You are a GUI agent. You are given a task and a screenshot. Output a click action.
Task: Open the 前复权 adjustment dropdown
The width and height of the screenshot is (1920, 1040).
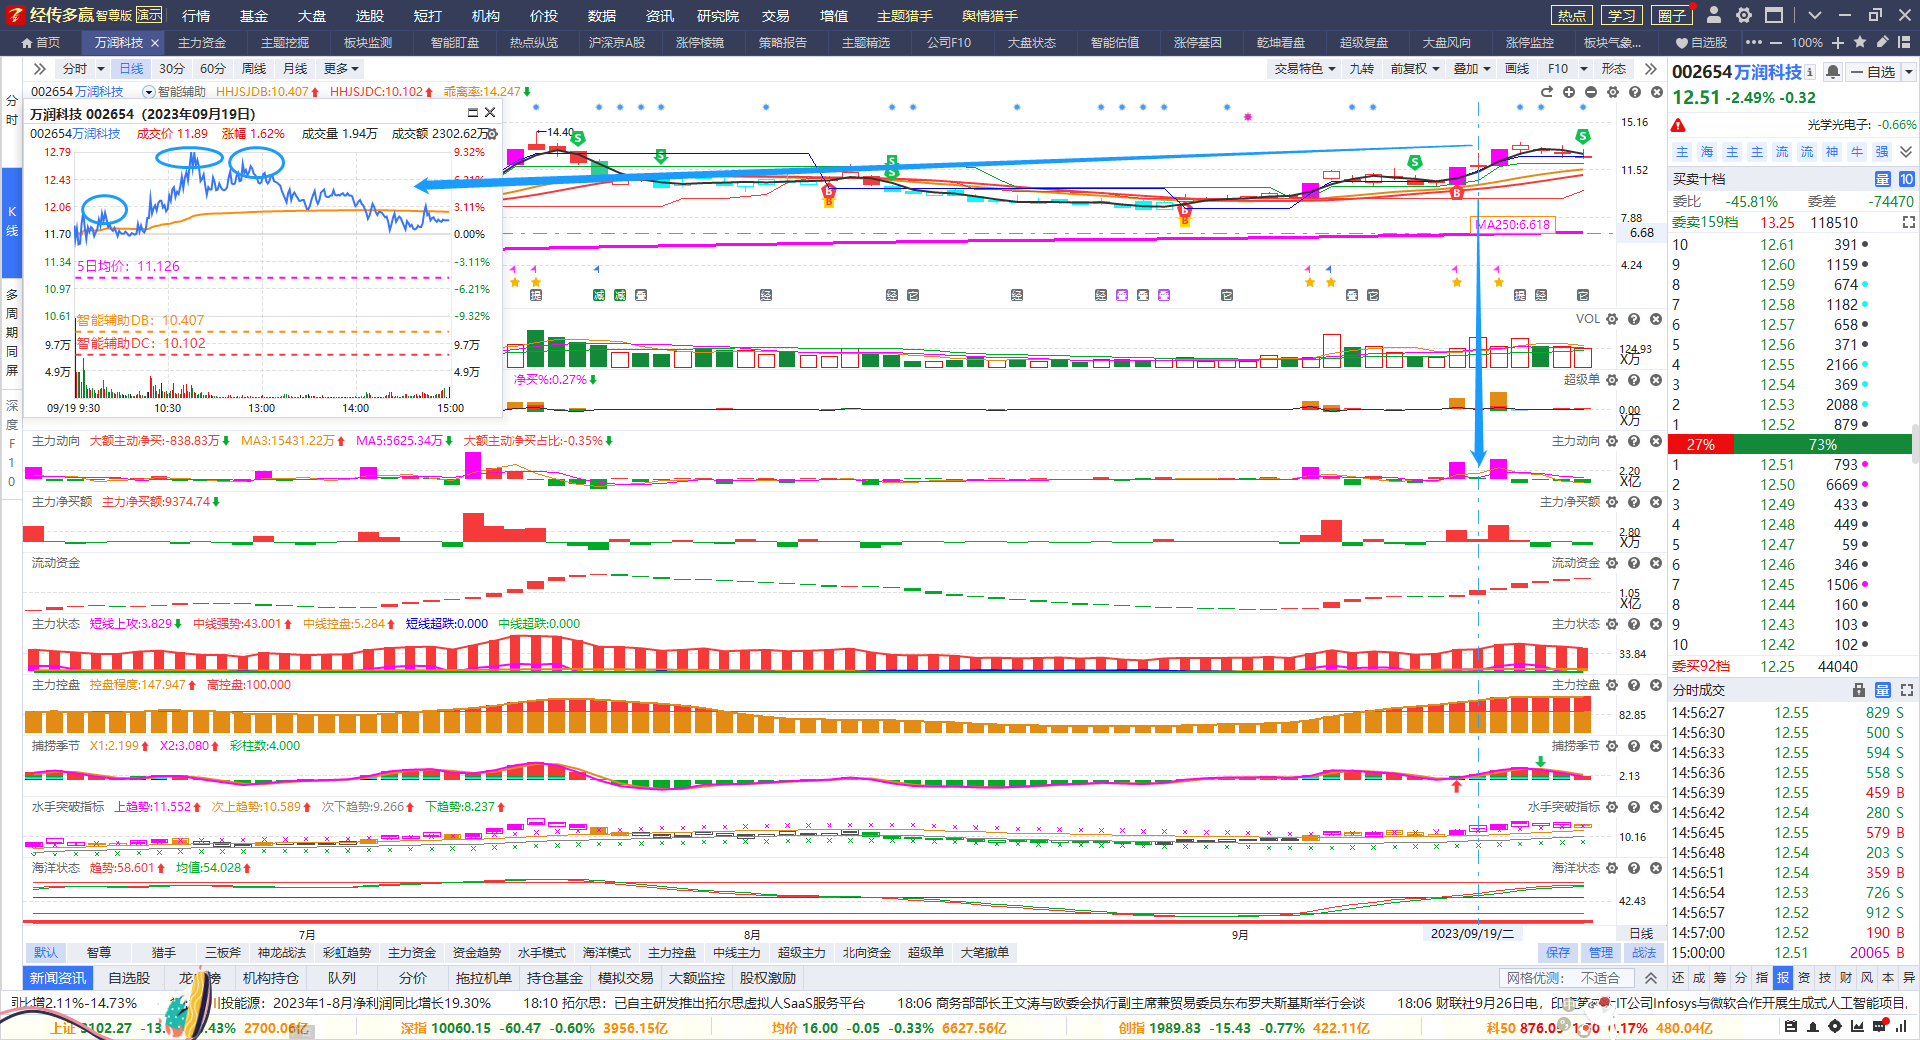click(x=1415, y=69)
